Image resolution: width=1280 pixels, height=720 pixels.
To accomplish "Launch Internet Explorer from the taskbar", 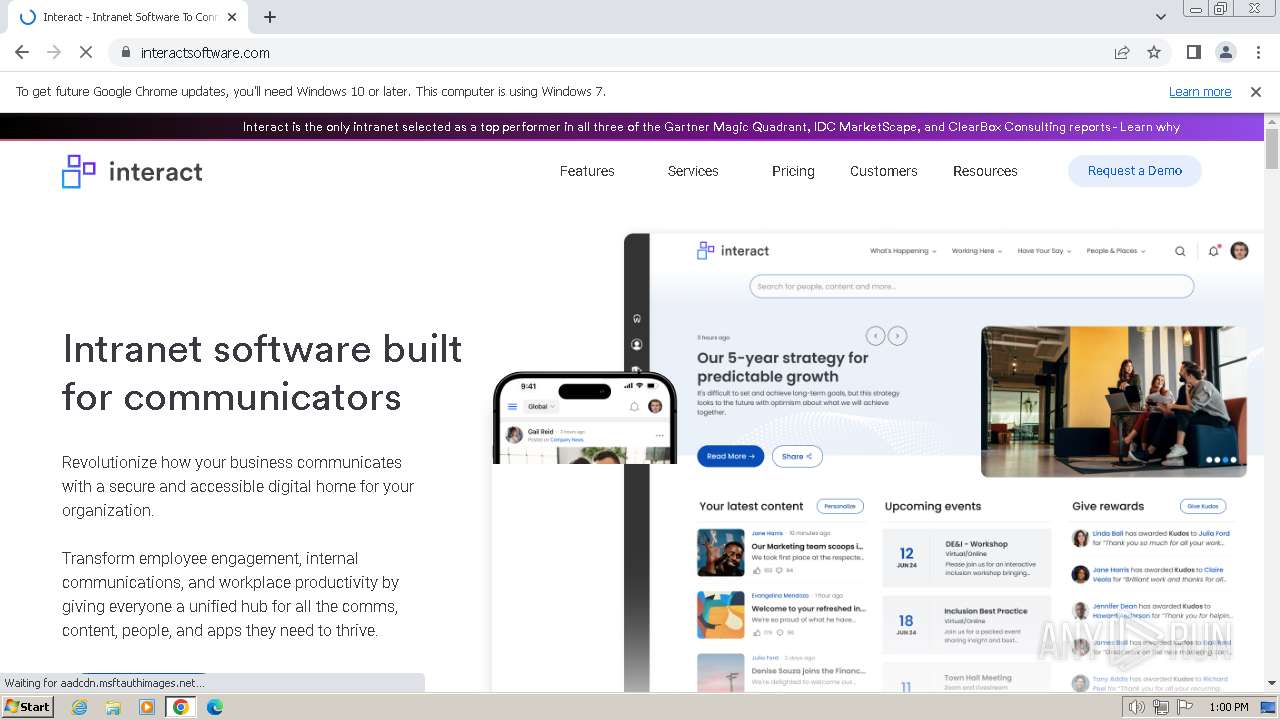I will 80,707.
